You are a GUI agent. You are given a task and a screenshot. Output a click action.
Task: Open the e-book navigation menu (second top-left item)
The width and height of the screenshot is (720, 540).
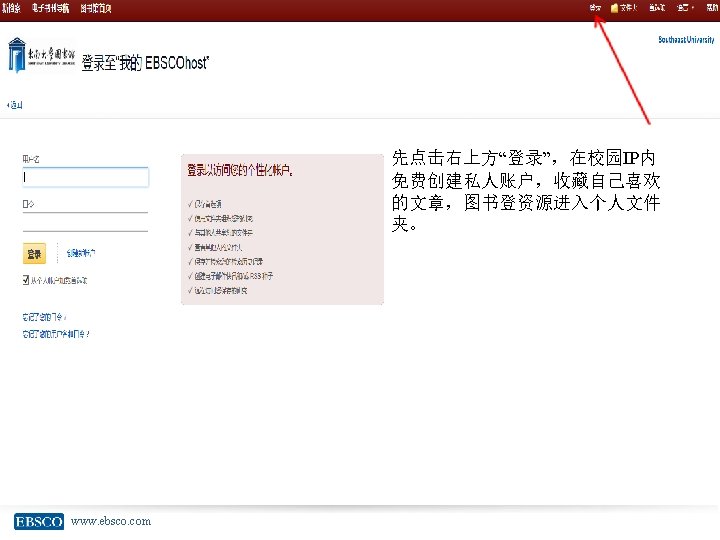(51, 8)
